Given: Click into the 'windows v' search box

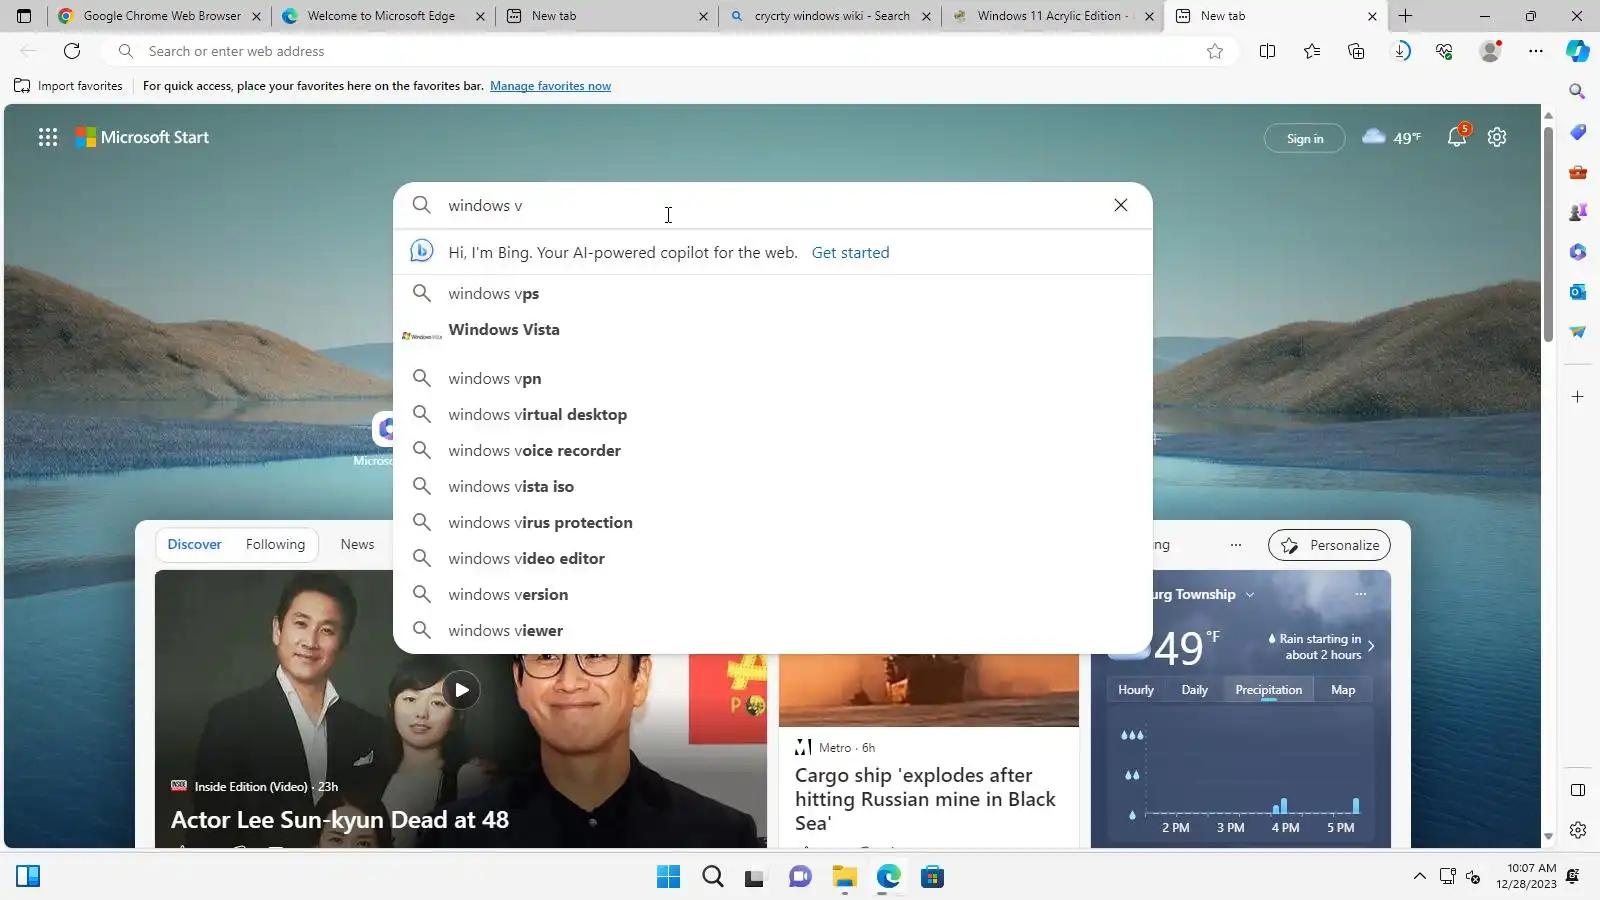Looking at the screenshot, I should 772,205.
